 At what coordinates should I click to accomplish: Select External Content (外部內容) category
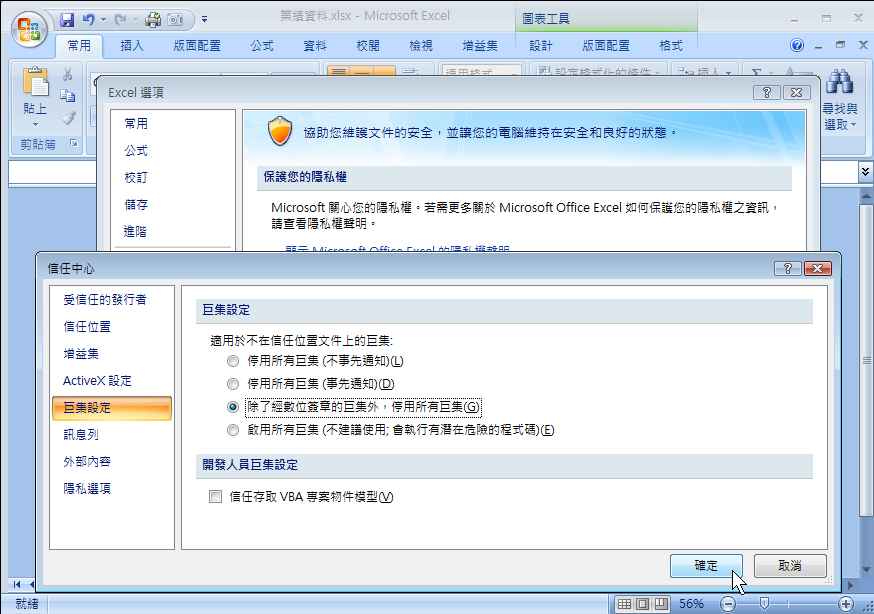pos(87,461)
